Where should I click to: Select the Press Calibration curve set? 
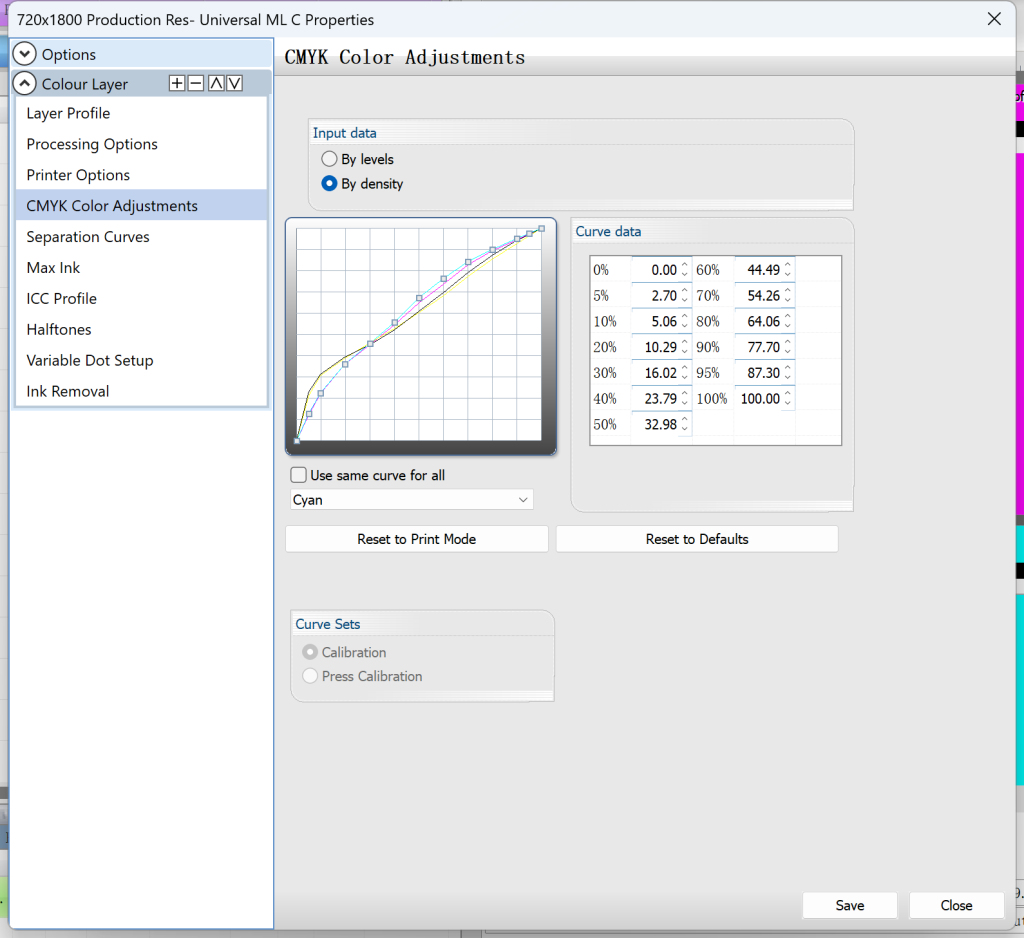[x=310, y=675]
